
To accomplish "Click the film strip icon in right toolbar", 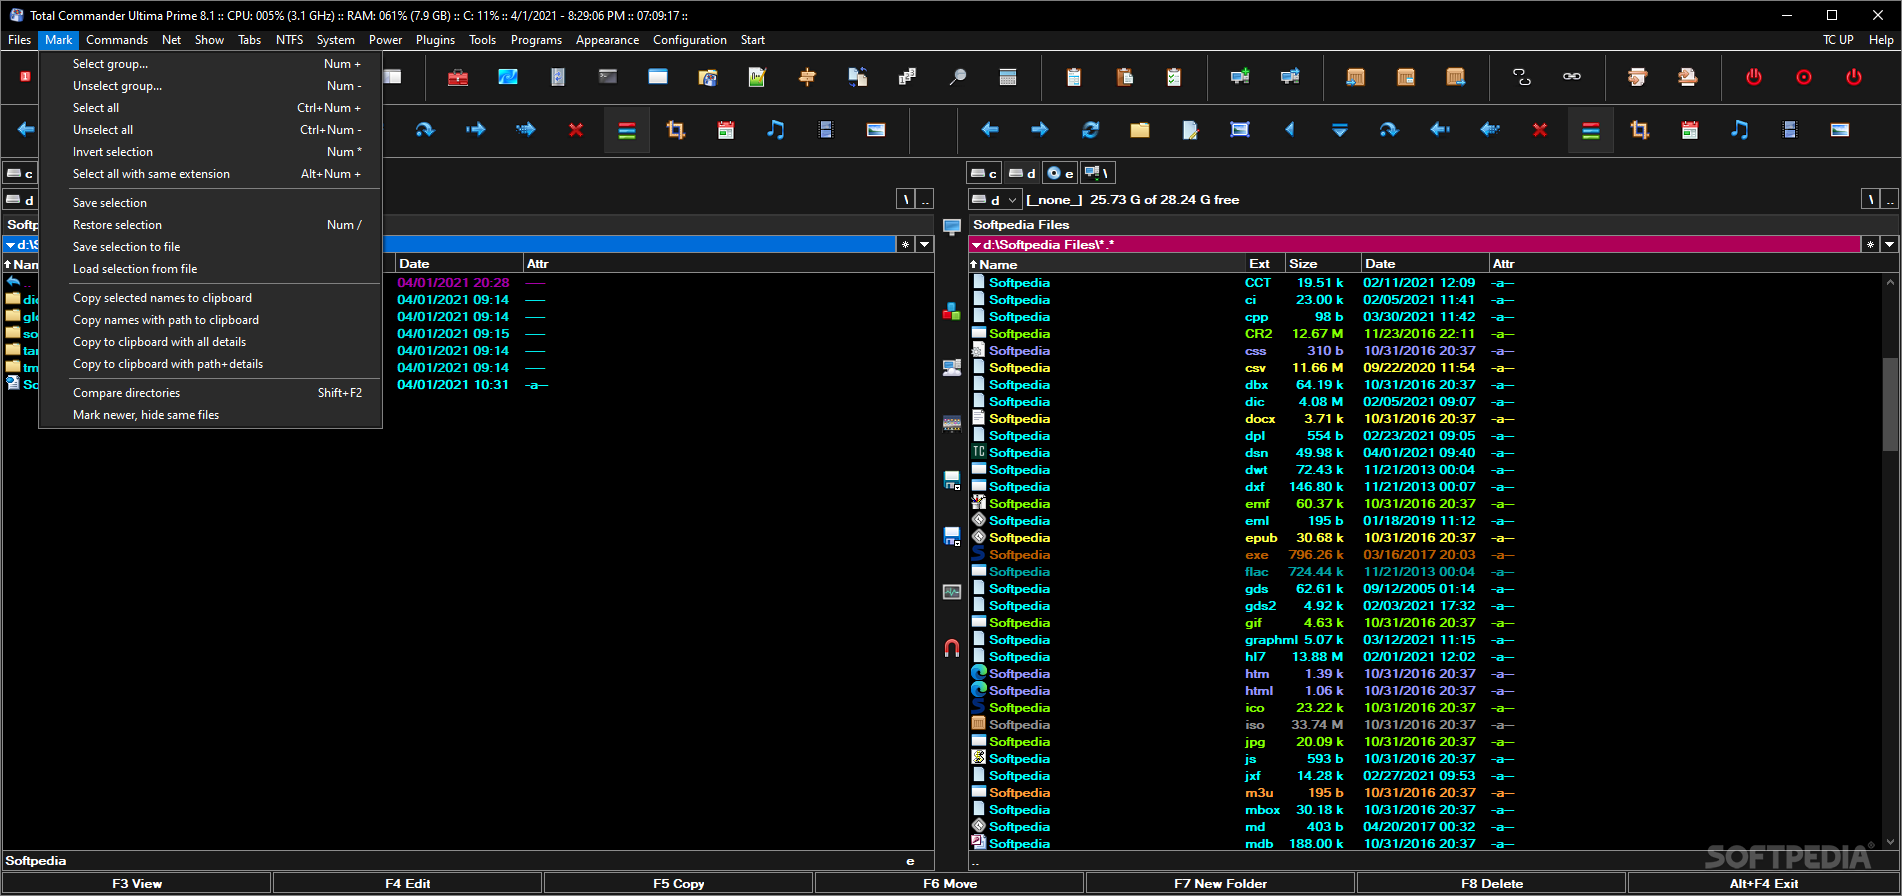I will 1790,130.
